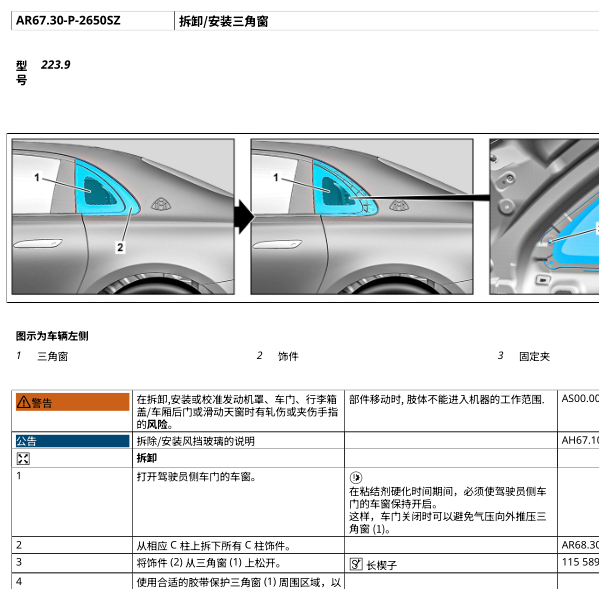Image resolution: width=599 pixels, height=589 pixels.
Task: Click the title 拆卸/安装三角窗
Action: [223, 21]
